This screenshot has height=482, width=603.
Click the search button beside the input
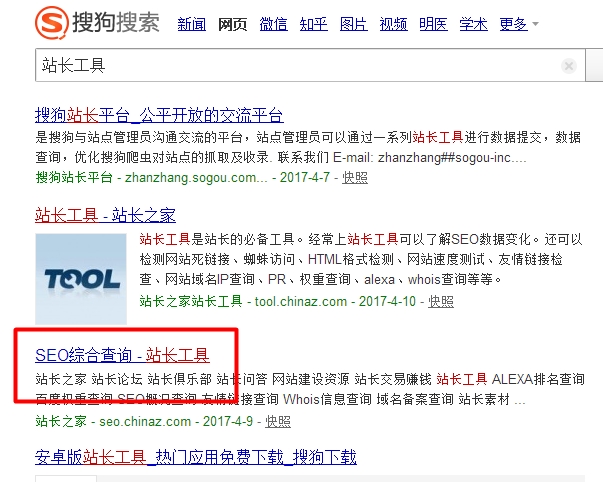pos(594,65)
